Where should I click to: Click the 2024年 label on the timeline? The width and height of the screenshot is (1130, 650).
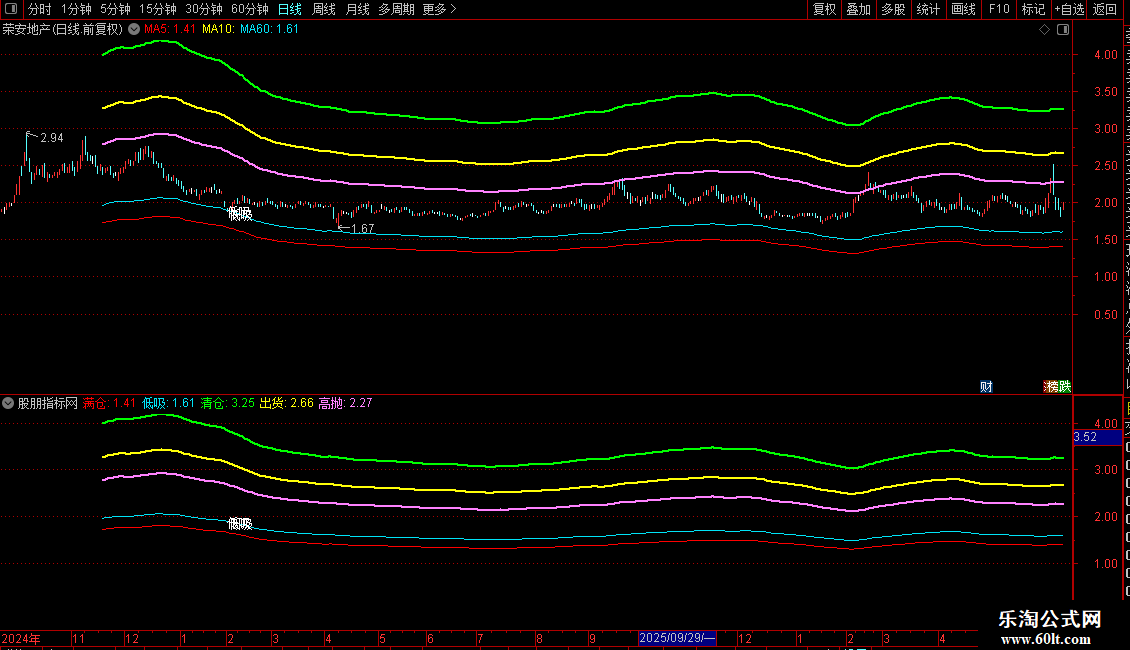[21, 639]
